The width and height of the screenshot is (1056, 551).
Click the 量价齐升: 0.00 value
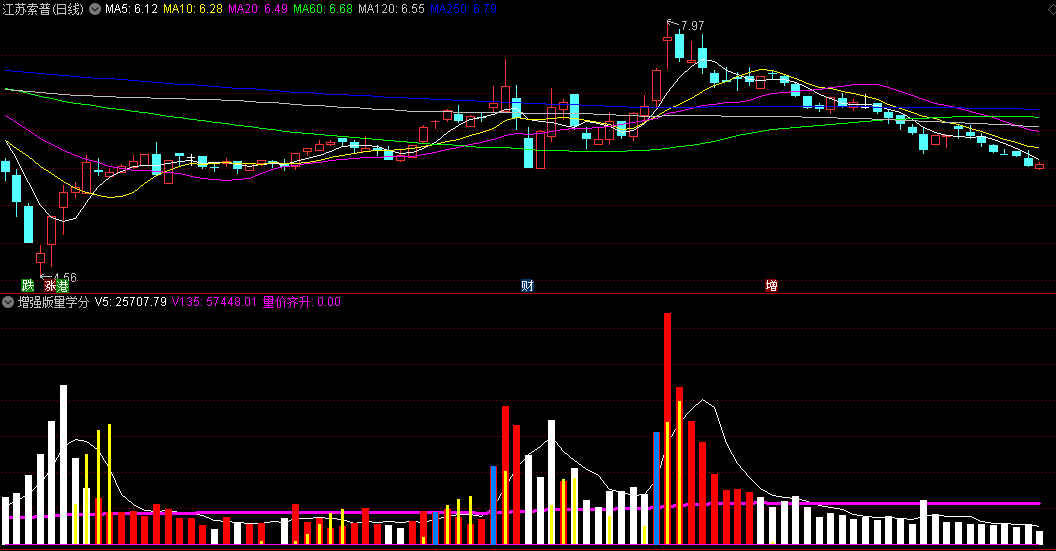click(x=302, y=302)
